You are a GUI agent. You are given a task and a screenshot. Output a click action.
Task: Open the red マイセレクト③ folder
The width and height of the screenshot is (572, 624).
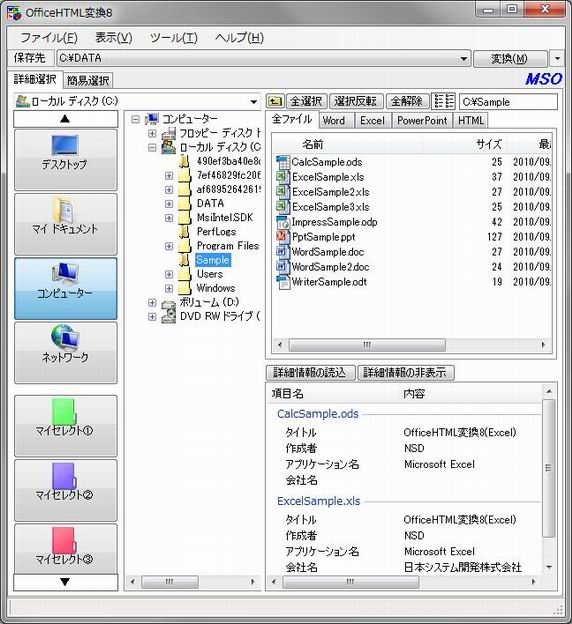66,549
